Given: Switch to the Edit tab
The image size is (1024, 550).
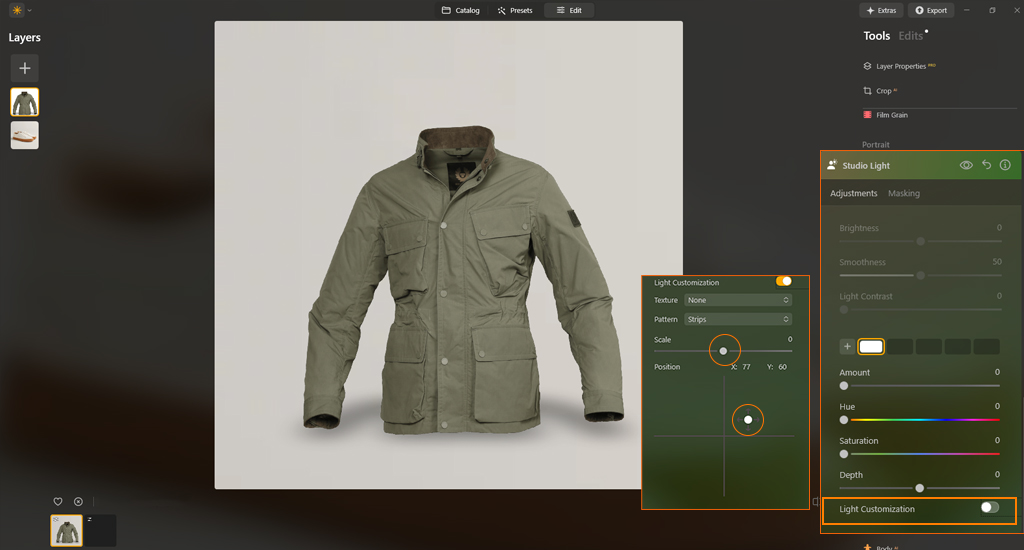Looking at the screenshot, I should point(569,10).
